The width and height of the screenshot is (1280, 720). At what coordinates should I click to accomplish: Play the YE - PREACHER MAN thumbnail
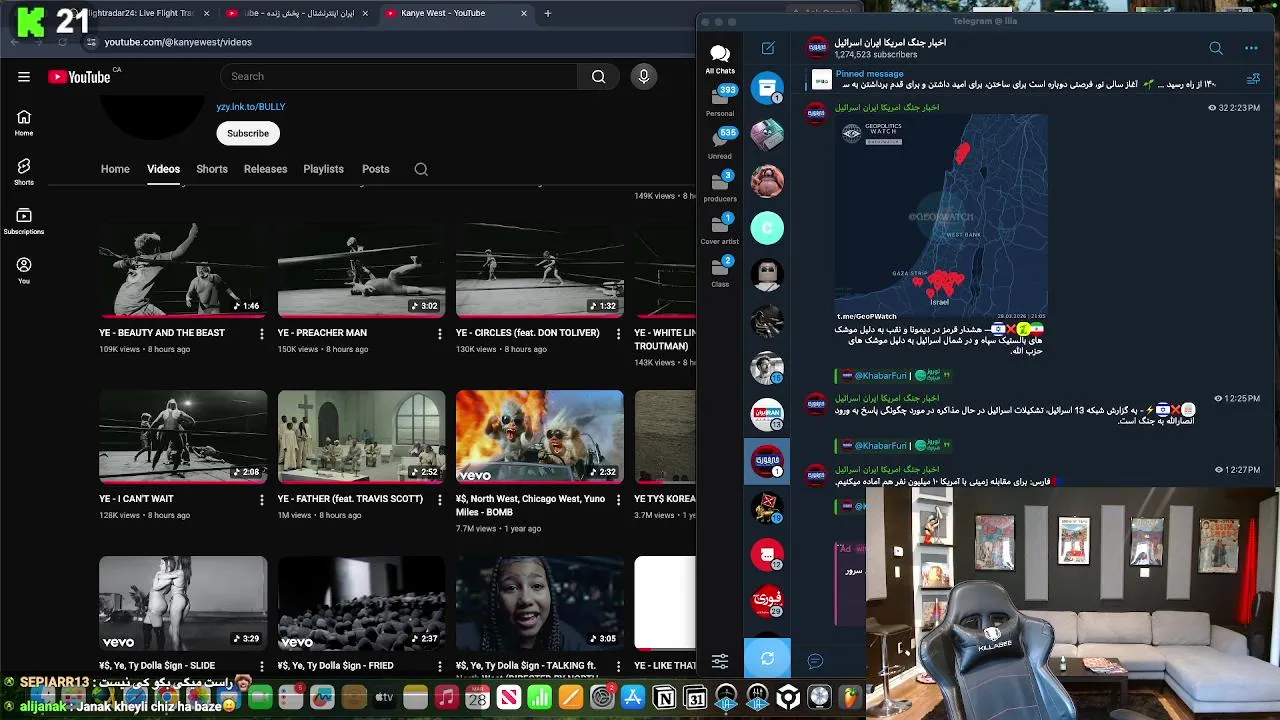pos(361,270)
